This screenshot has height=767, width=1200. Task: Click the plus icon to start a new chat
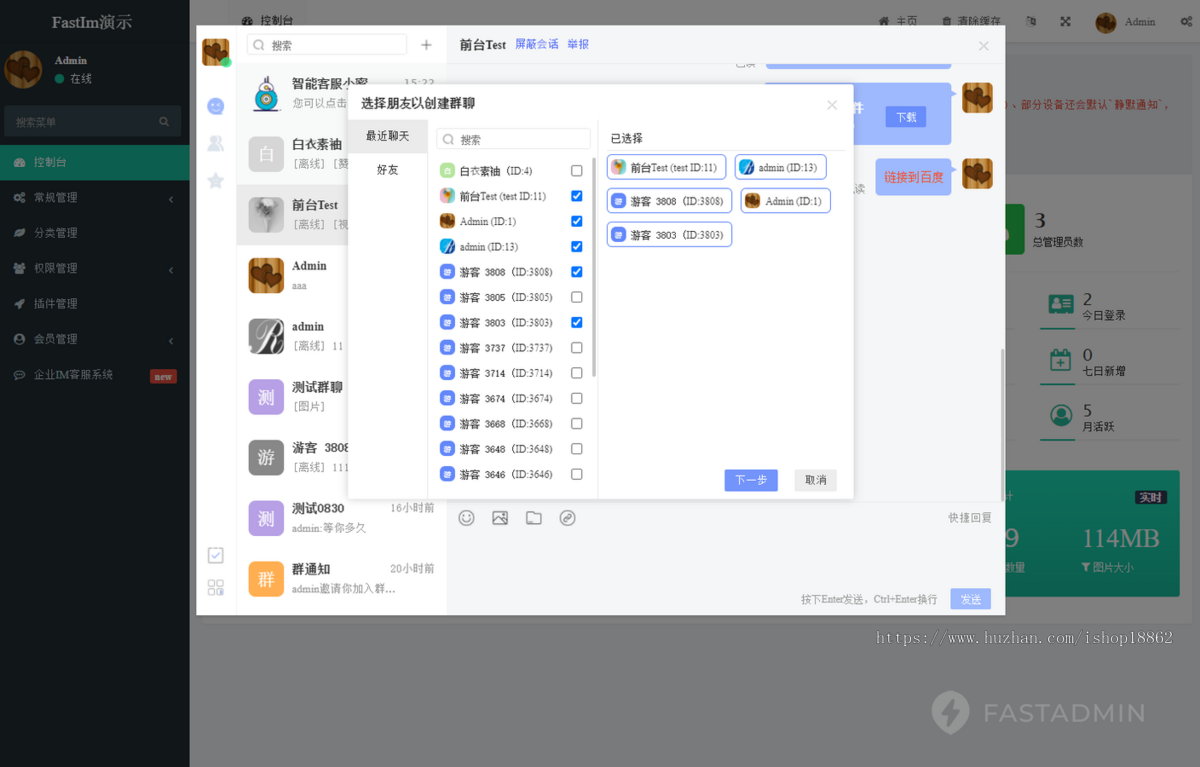coord(427,44)
